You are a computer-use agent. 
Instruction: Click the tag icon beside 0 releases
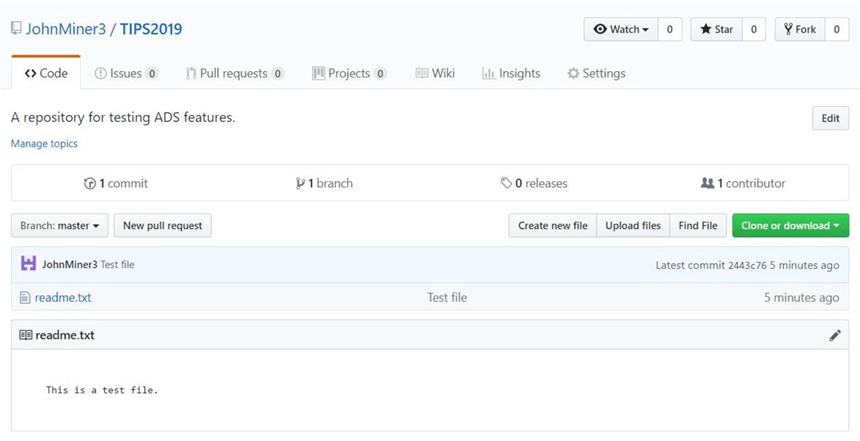pos(506,183)
